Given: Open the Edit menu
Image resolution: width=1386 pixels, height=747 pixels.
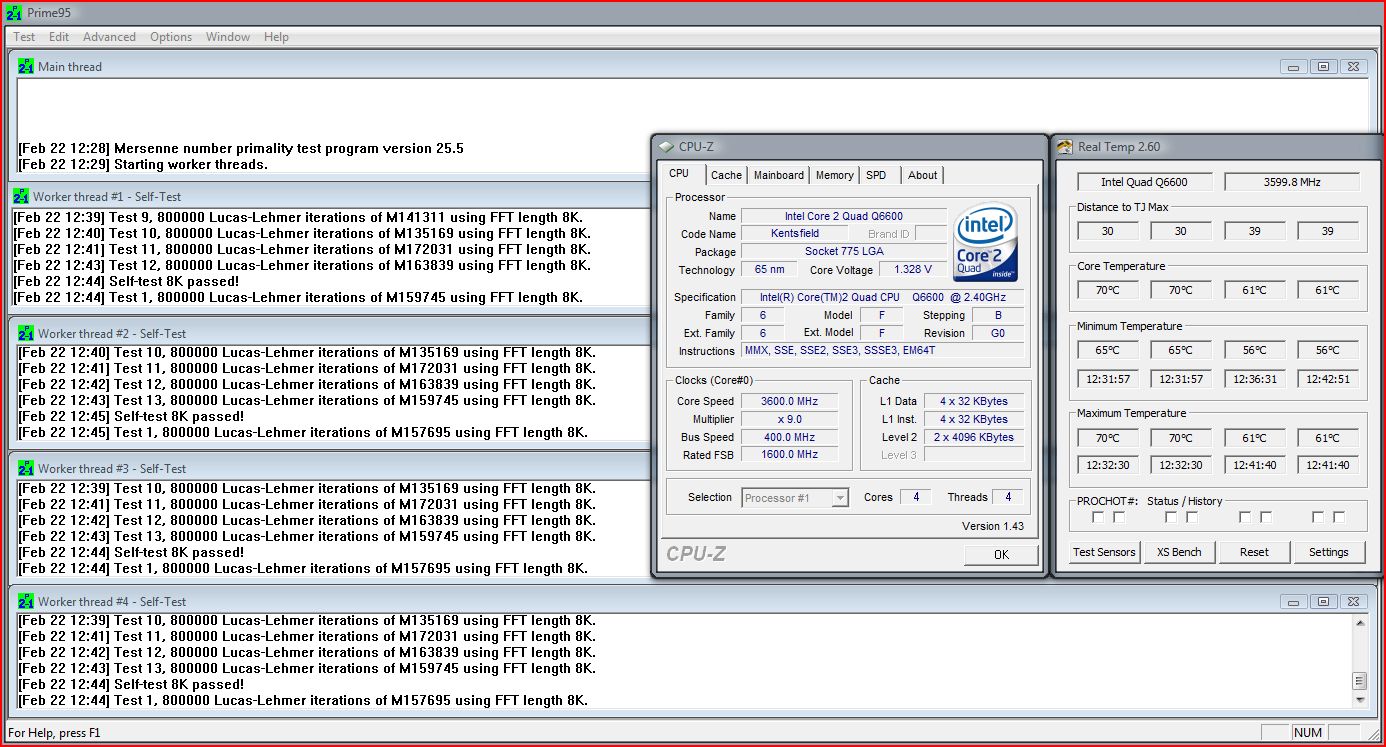Looking at the screenshot, I should (x=59, y=37).
